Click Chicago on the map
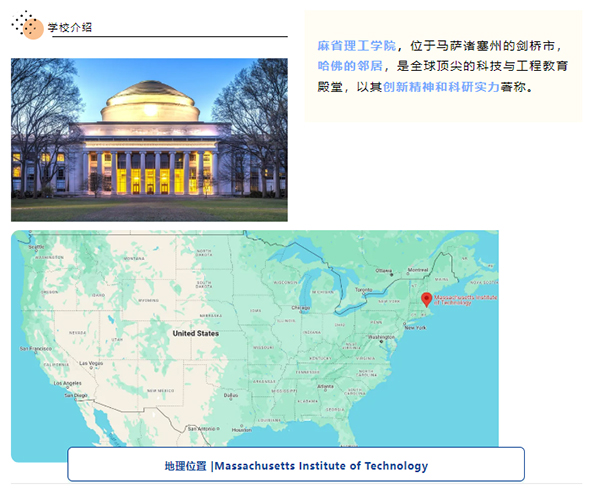Screen dimensions: 600x489 pyautogui.click(x=301, y=308)
